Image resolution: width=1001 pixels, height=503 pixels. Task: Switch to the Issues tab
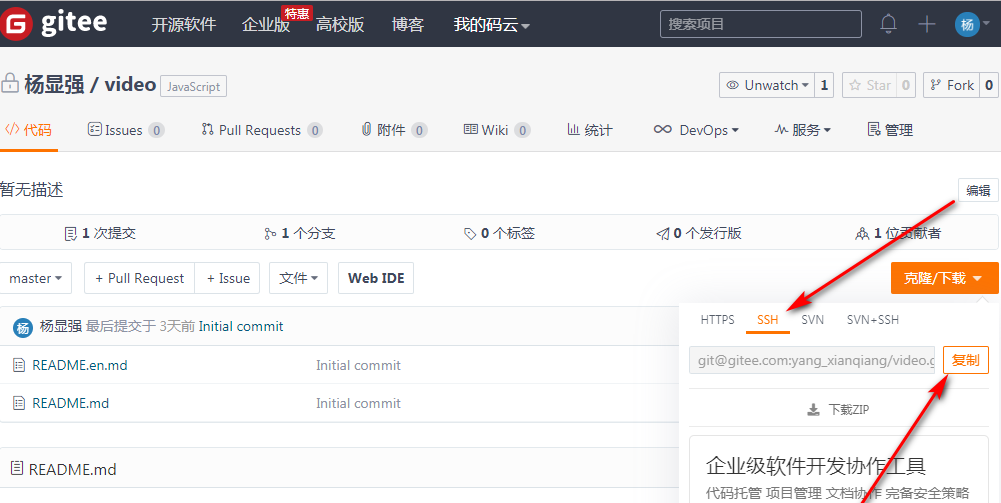point(126,130)
